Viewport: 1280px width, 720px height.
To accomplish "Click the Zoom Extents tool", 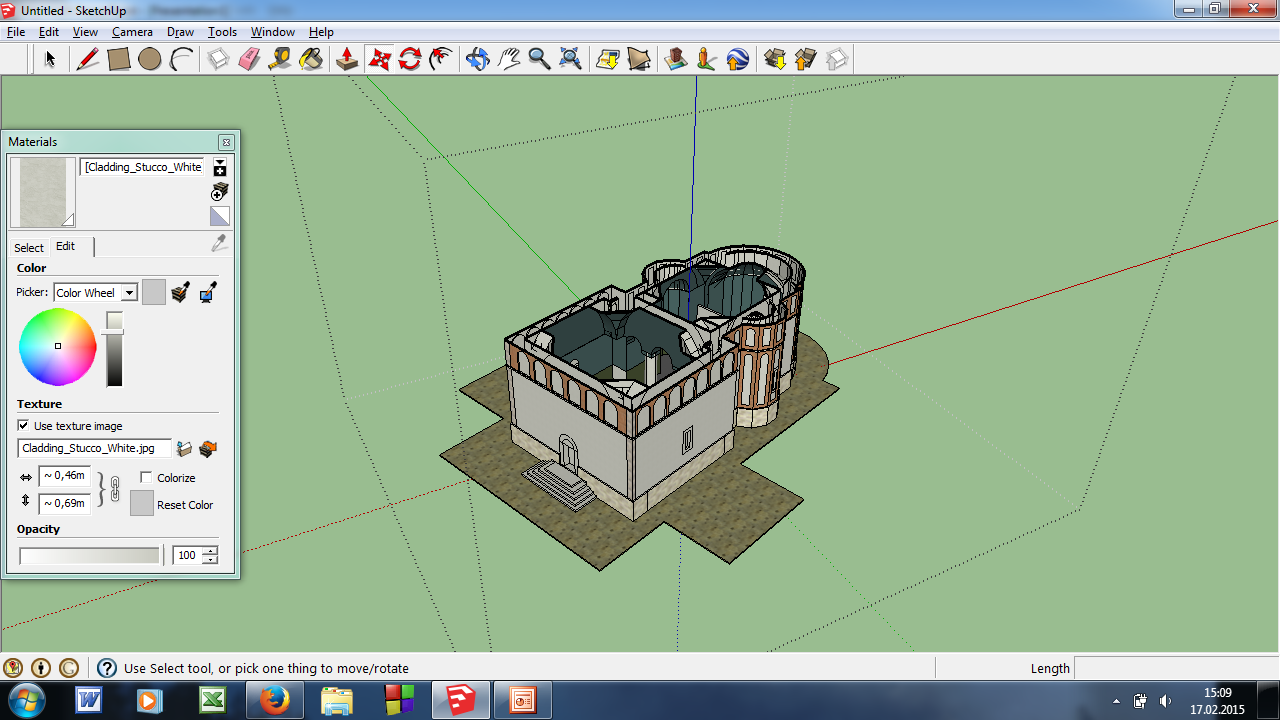I will (570, 59).
